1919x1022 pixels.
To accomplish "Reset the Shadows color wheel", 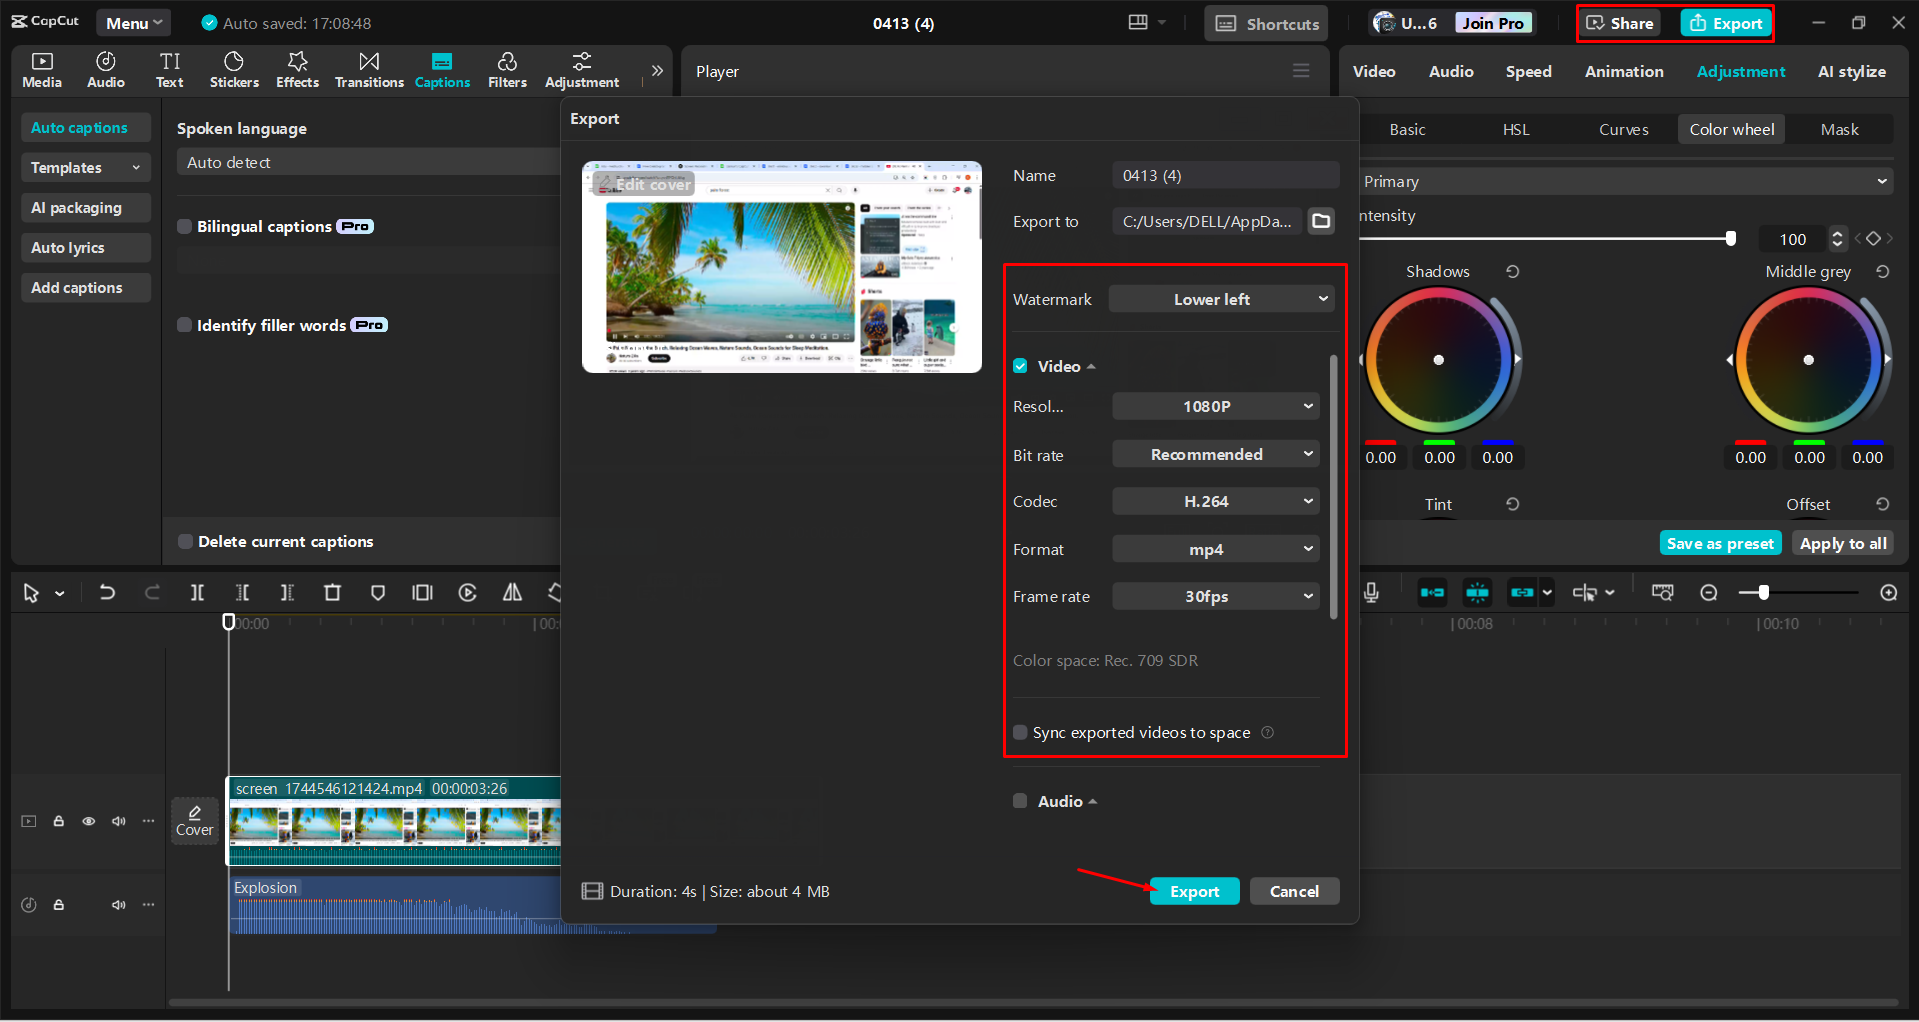I will [x=1513, y=272].
